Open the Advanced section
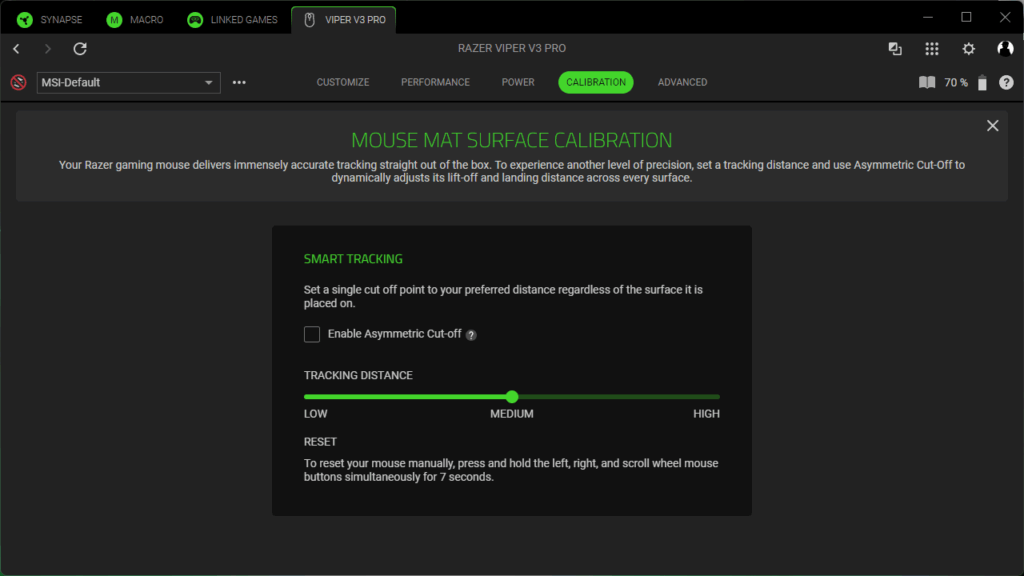The width and height of the screenshot is (1024, 576). (x=682, y=82)
